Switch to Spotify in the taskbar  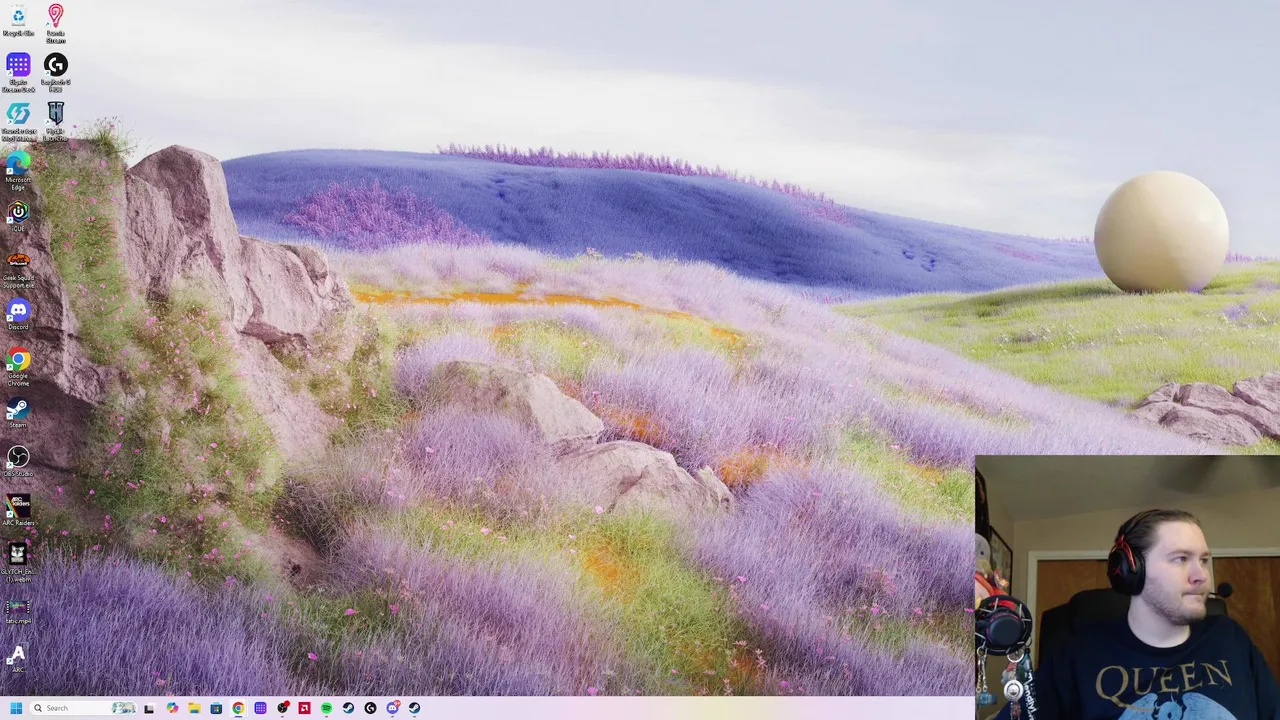(326, 708)
